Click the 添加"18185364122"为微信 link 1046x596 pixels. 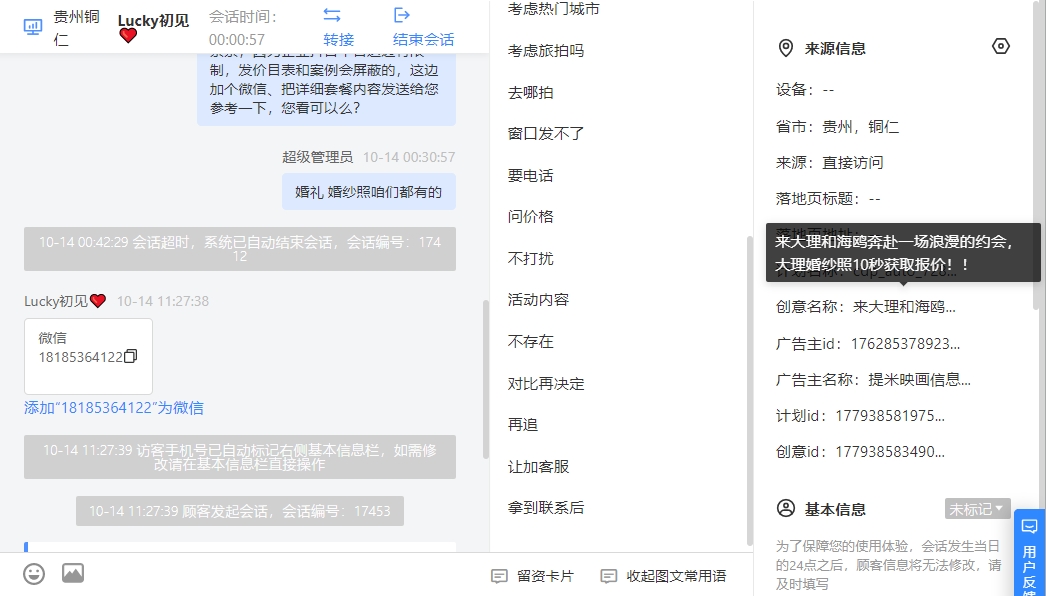tap(114, 408)
